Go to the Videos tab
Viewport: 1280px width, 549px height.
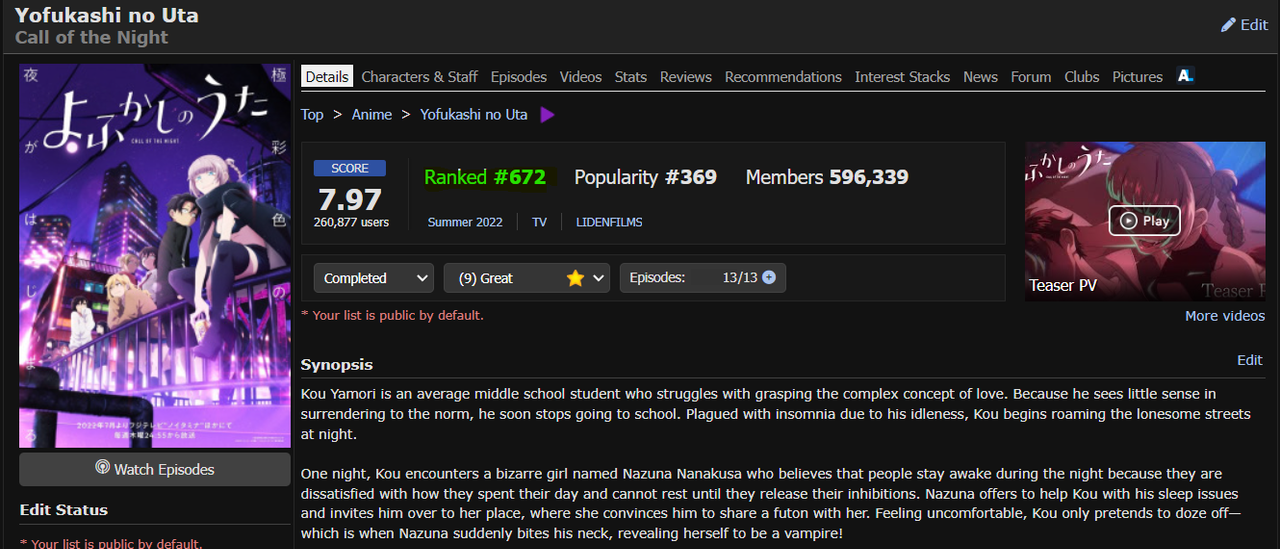coord(581,77)
